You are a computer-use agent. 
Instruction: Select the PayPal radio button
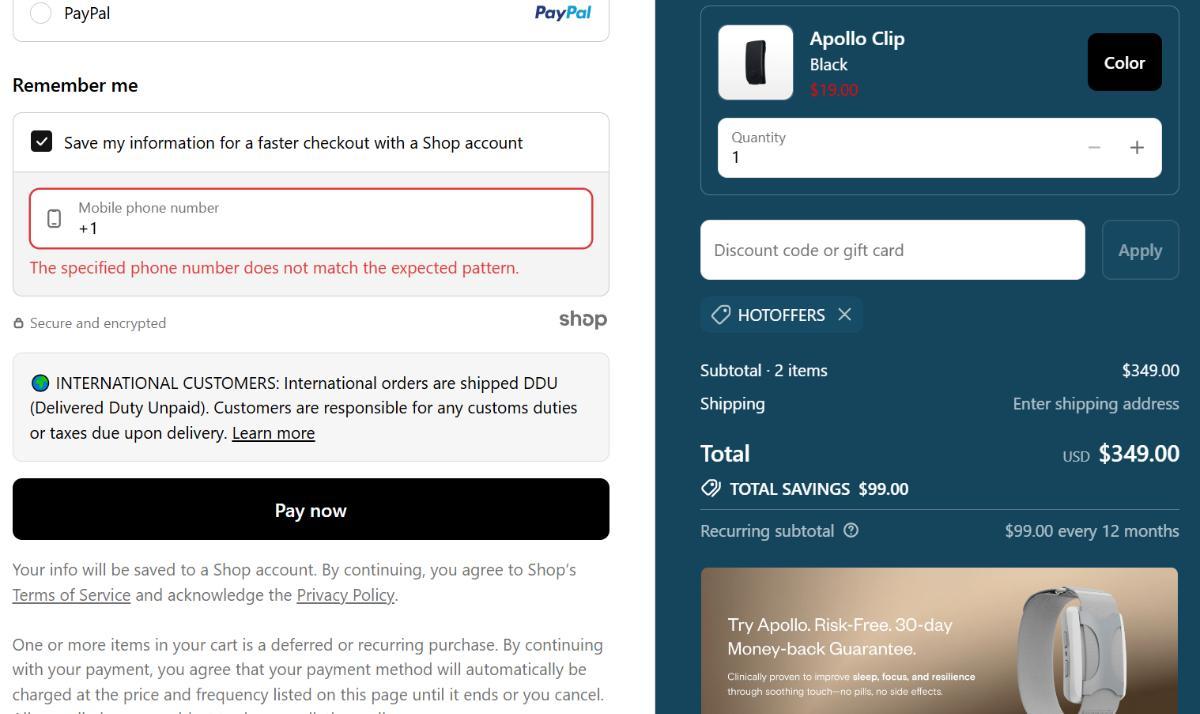(41, 13)
